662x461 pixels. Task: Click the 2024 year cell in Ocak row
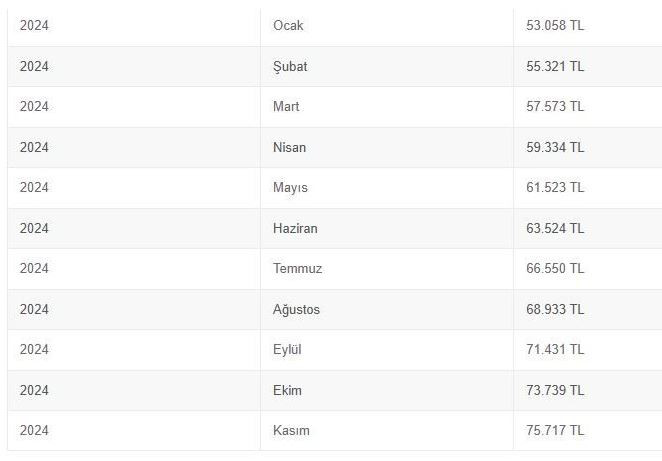click(34, 26)
